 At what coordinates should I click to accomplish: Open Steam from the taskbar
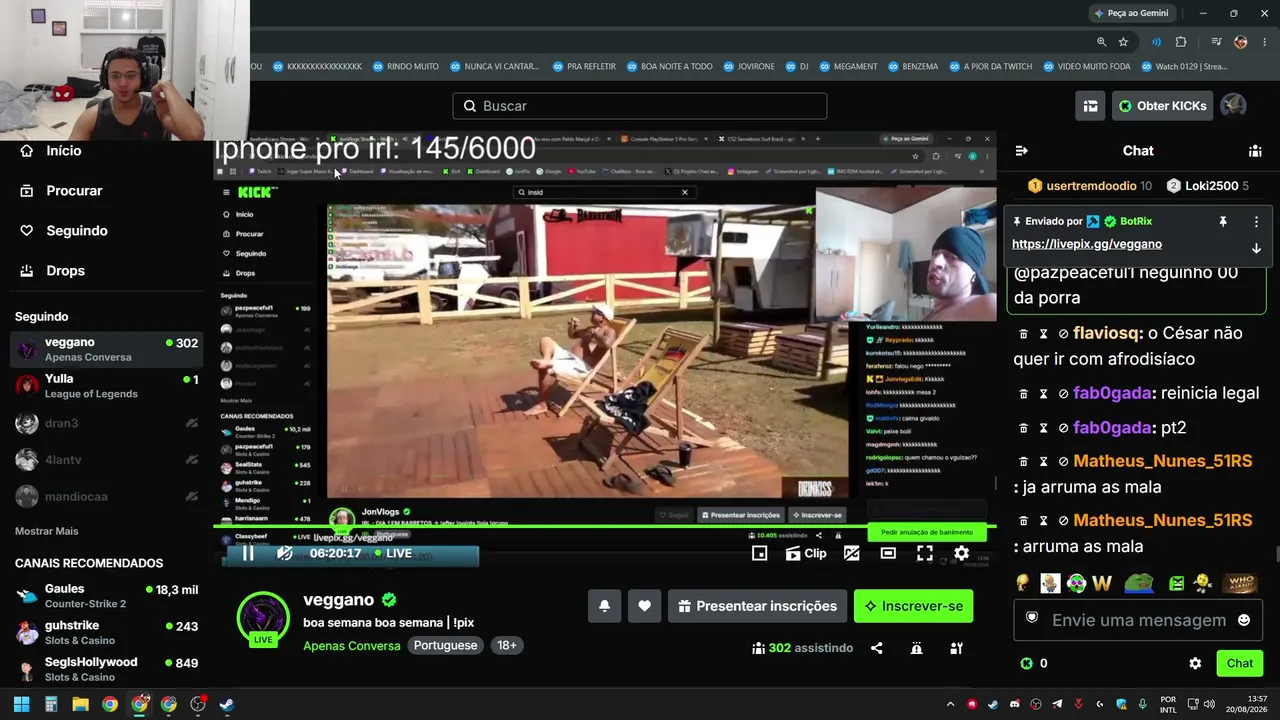[x=227, y=704]
